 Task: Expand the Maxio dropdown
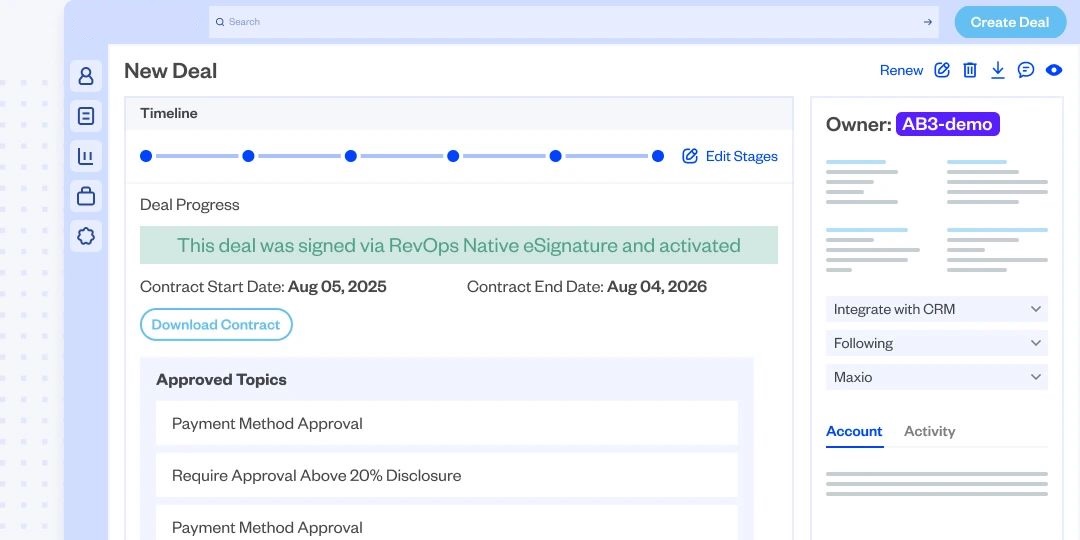(937, 377)
